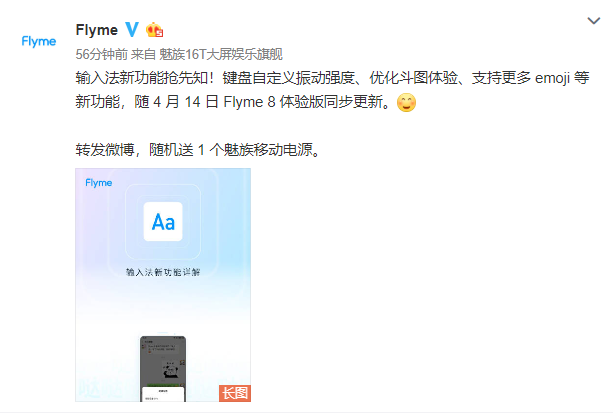
Task: Open the Flyme username link
Action: click(x=97, y=30)
